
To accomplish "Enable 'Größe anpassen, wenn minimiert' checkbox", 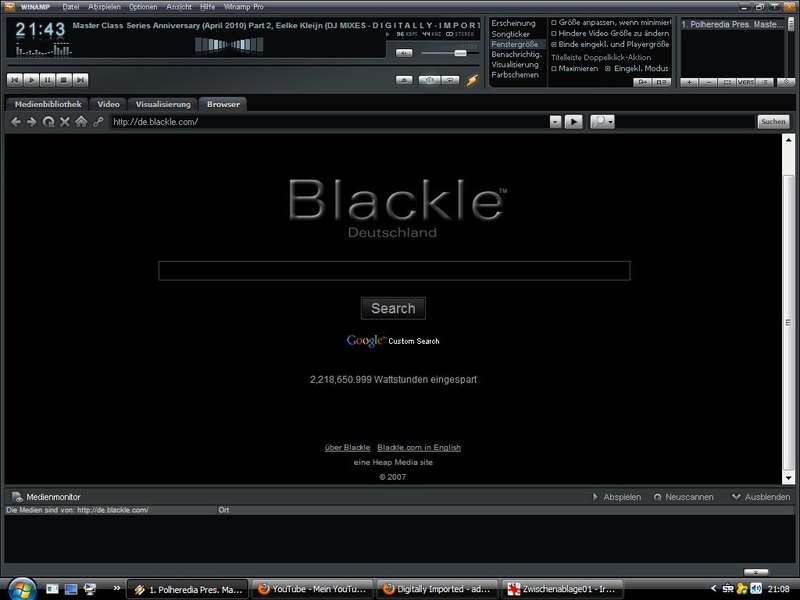I will 554,22.
